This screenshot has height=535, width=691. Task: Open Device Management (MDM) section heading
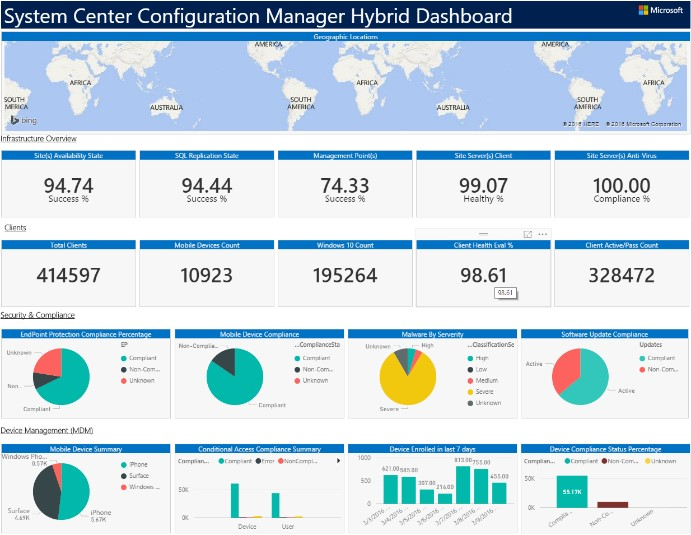pyautogui.click(x=47, y=430)
